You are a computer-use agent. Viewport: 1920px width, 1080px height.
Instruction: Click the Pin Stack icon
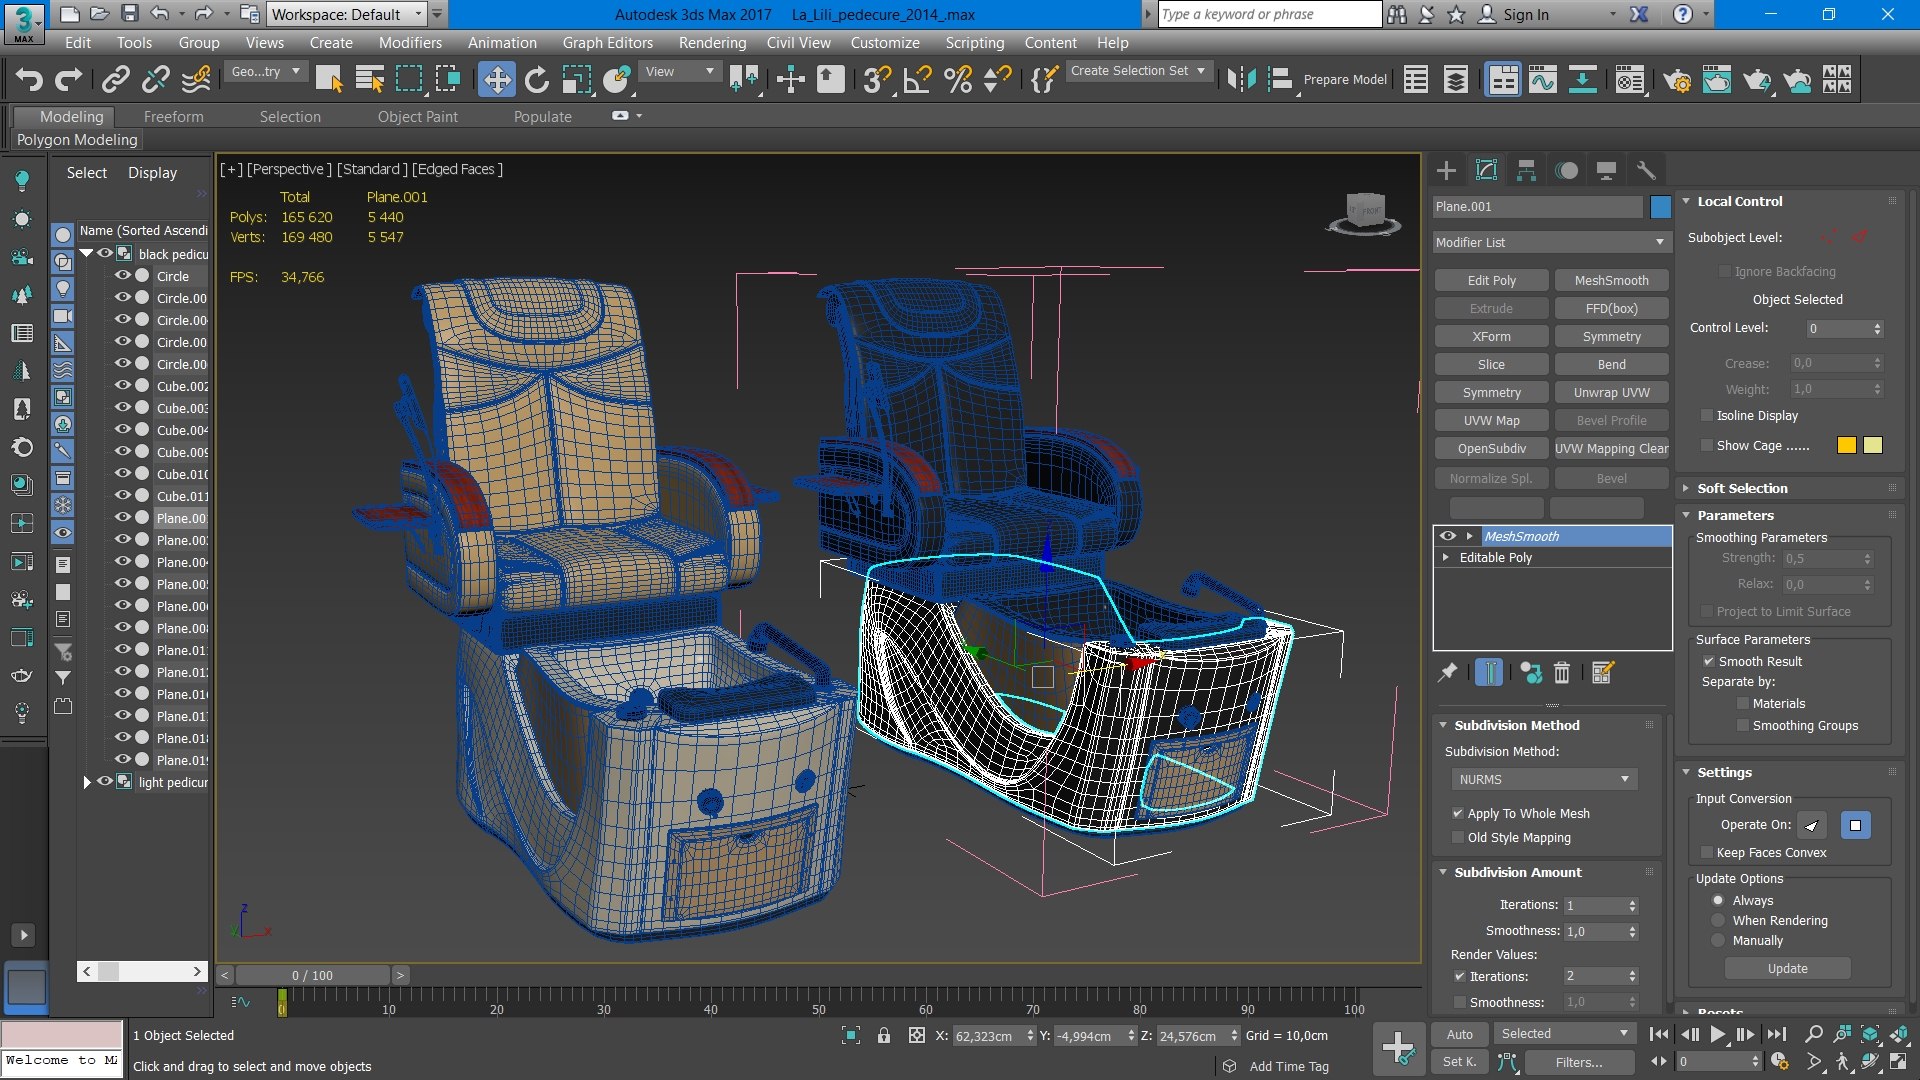coord(1447,673)
